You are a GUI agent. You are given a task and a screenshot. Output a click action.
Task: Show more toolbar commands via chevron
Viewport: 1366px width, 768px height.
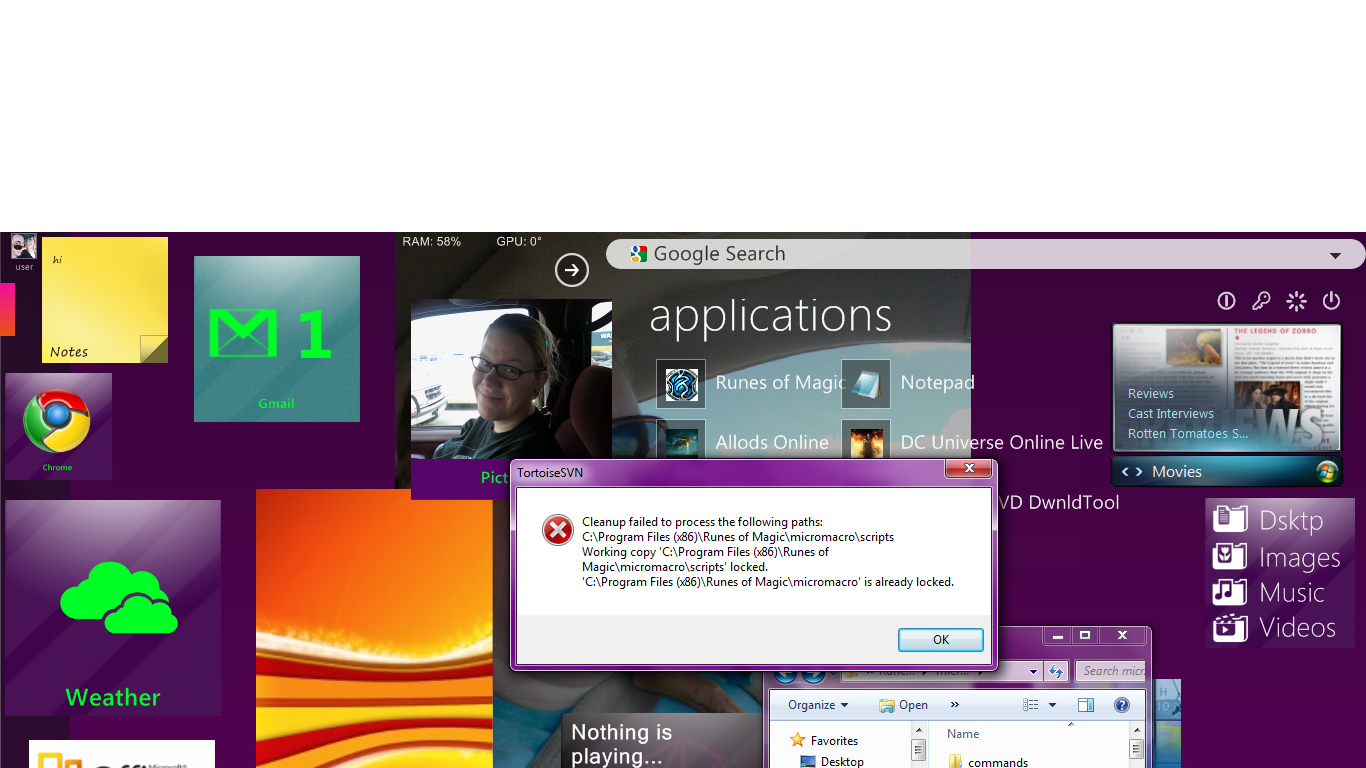pyautogui.click(x=954, y=705)
